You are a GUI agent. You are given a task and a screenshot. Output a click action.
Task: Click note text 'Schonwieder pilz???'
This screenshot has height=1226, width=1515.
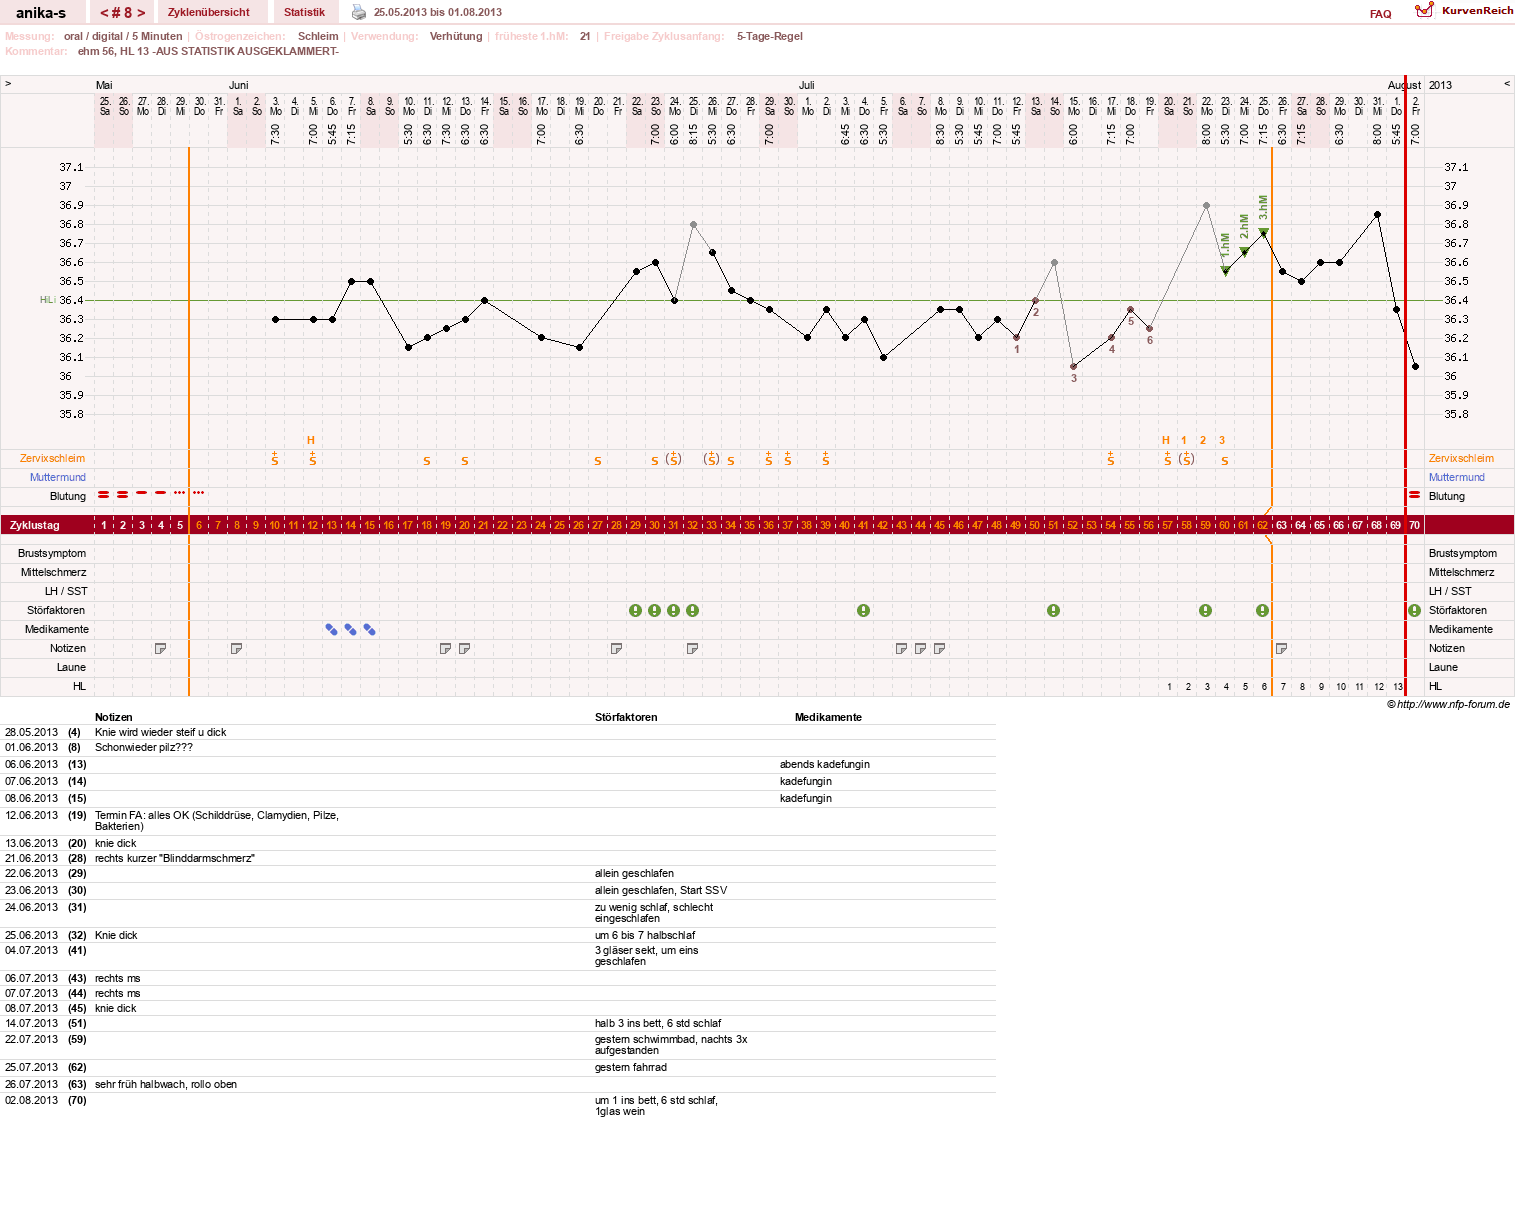144,747
